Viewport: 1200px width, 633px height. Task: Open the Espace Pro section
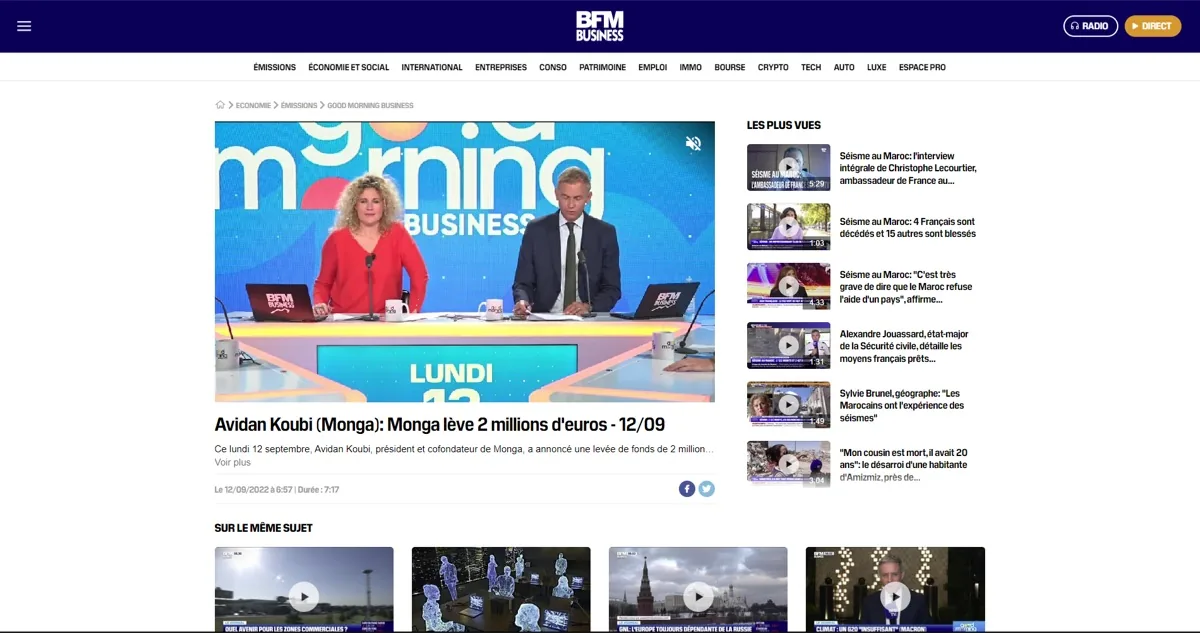(x=922, y=68)
